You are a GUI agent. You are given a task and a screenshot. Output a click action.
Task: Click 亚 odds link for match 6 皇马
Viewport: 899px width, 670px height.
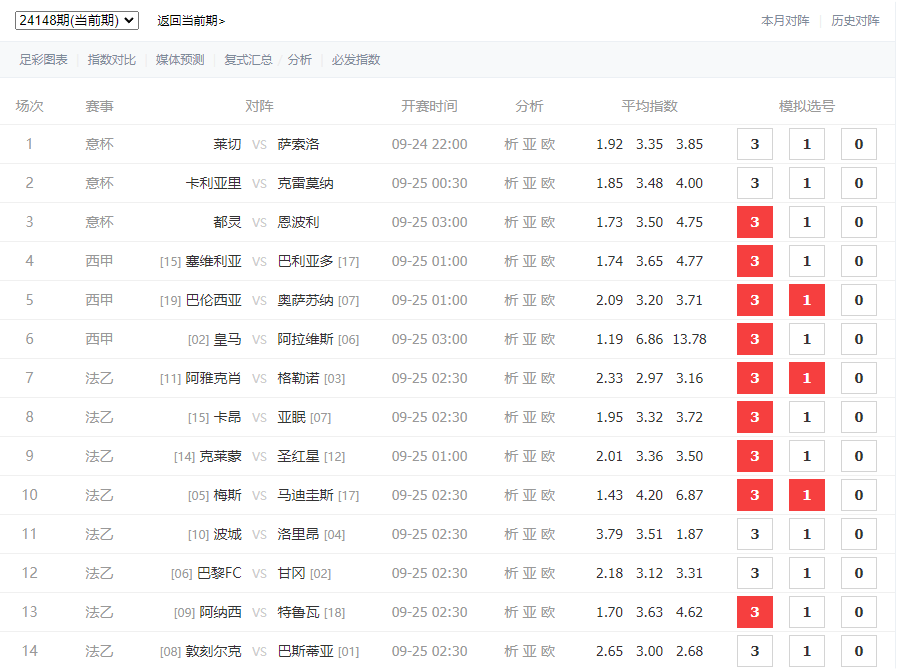pyautogui.click(x=529, y=339)
